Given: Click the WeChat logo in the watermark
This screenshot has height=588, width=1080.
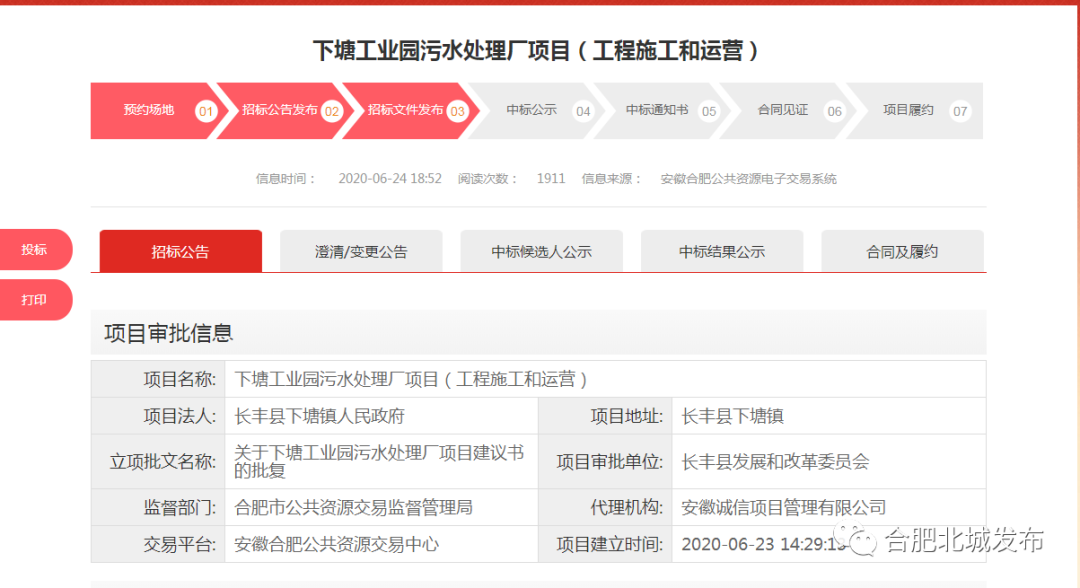Looking at the screenshot, I should [864, 541].
